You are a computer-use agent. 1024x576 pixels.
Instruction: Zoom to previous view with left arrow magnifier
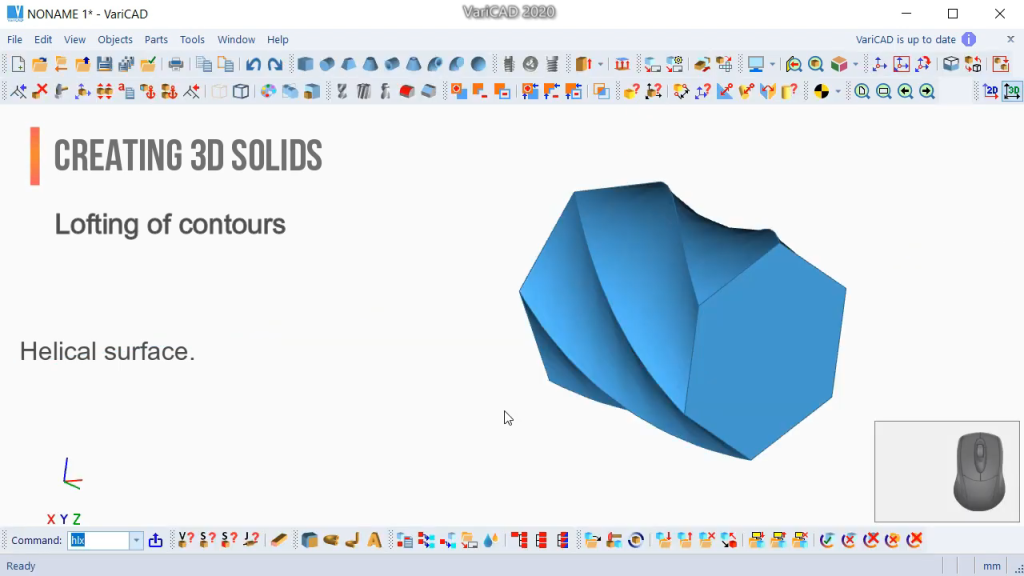(905, 91)
